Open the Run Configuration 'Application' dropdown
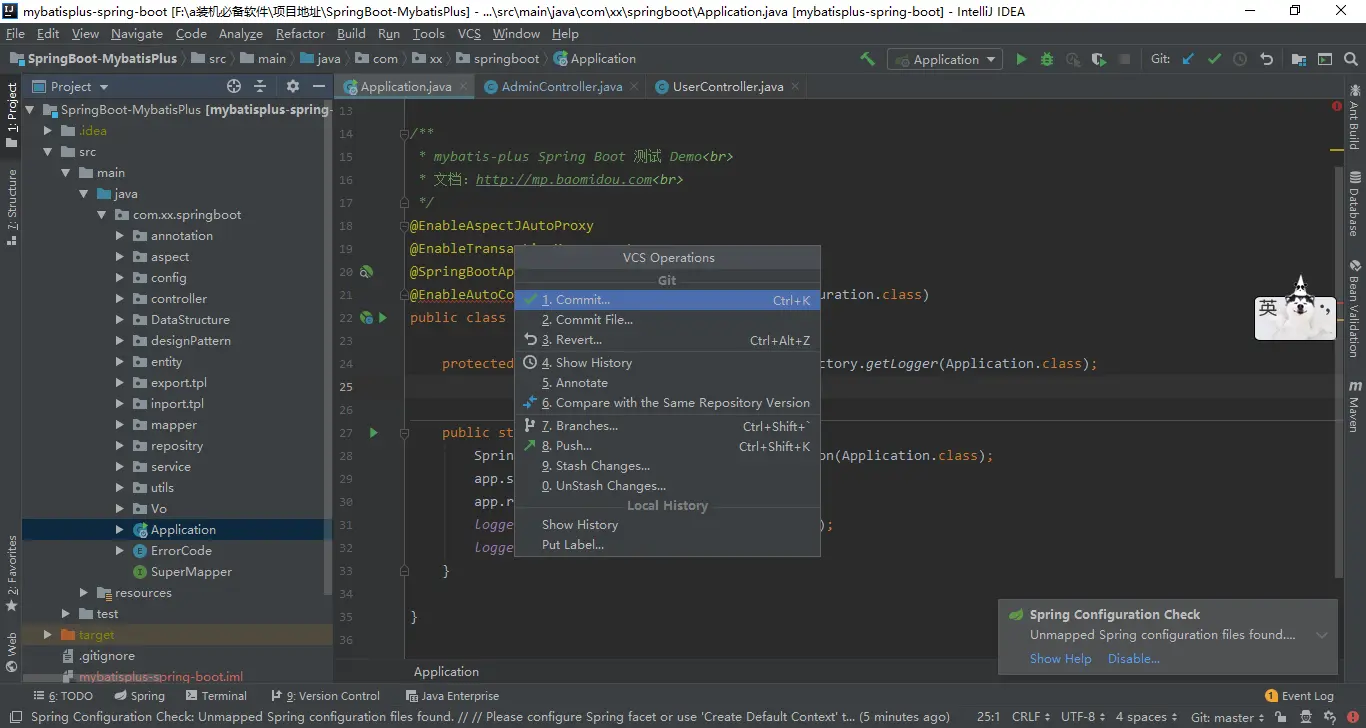This screenshot has width=1366, height=728. [x=944, y=59]
